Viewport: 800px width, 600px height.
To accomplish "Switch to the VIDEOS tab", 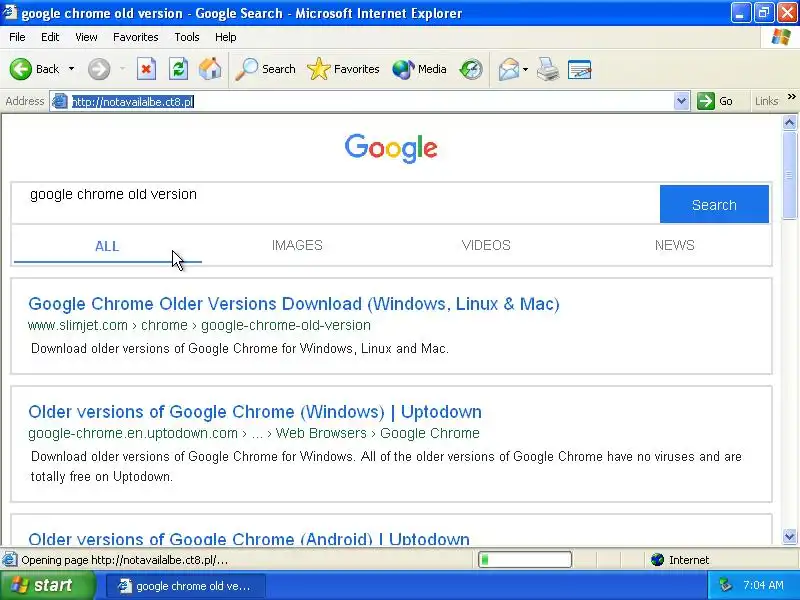I will pos(486,245).
